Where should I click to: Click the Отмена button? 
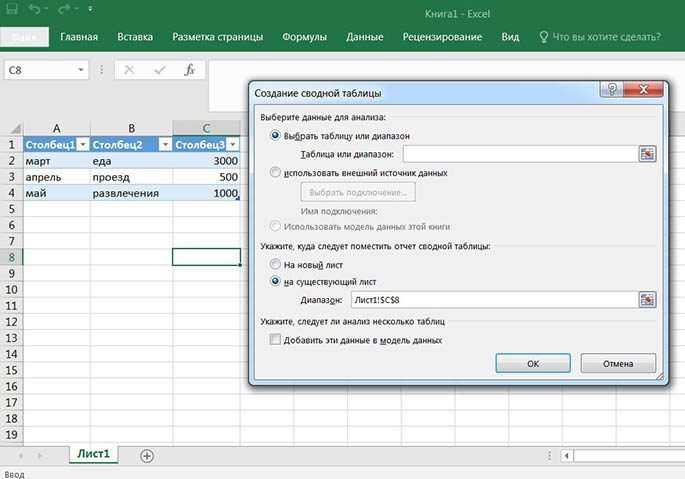tap(618, 364)
